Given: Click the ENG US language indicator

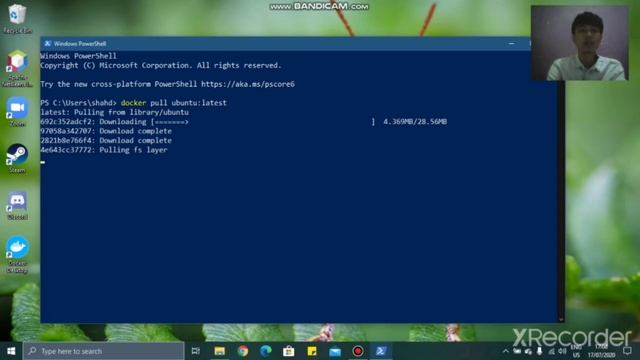Looking at the screenshot, I should [576, 351].
